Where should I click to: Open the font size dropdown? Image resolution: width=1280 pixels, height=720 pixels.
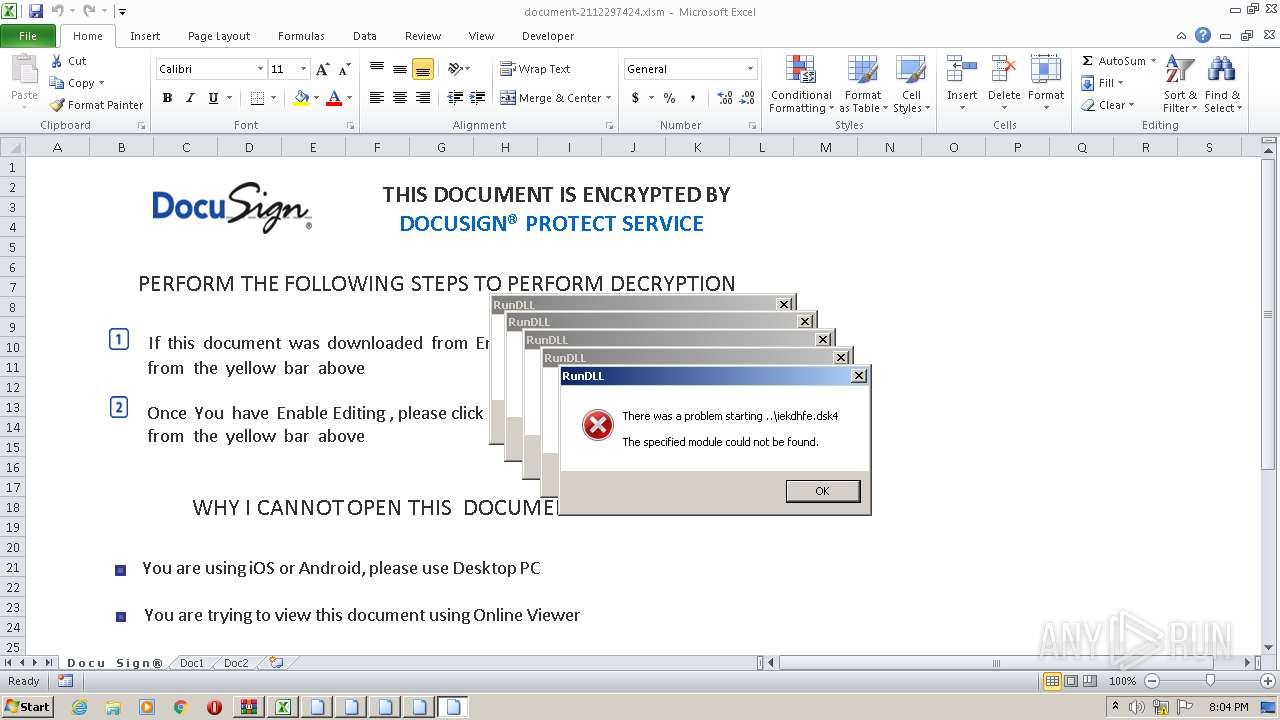(x=304, y=69)
